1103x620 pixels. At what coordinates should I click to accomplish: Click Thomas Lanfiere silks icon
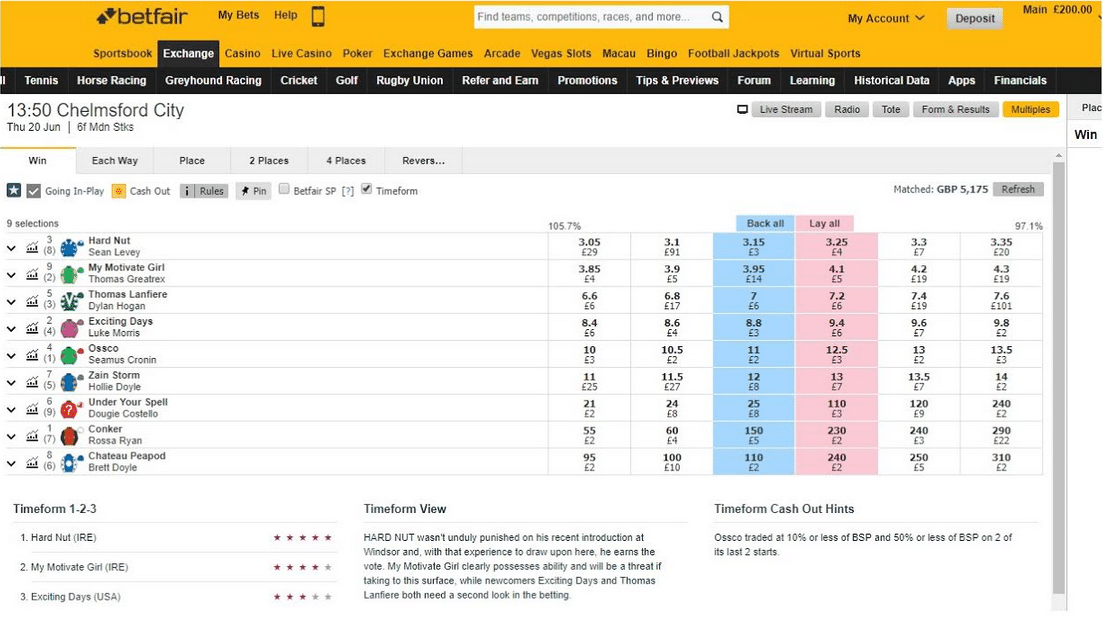(70, 300)
